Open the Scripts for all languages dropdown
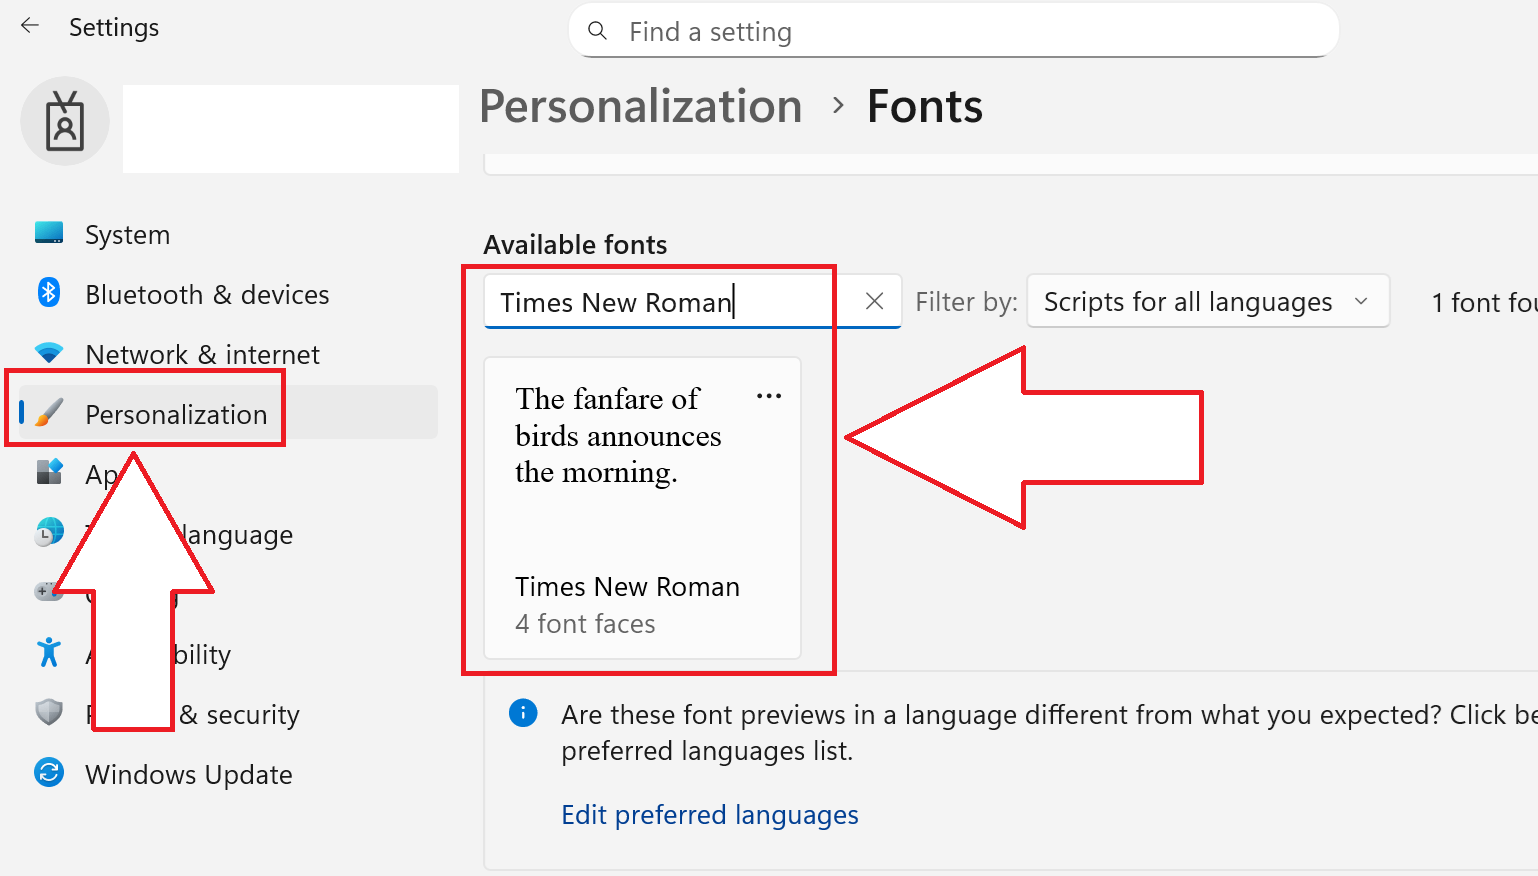The image size is (1538, 876). tap(1207, 301)
